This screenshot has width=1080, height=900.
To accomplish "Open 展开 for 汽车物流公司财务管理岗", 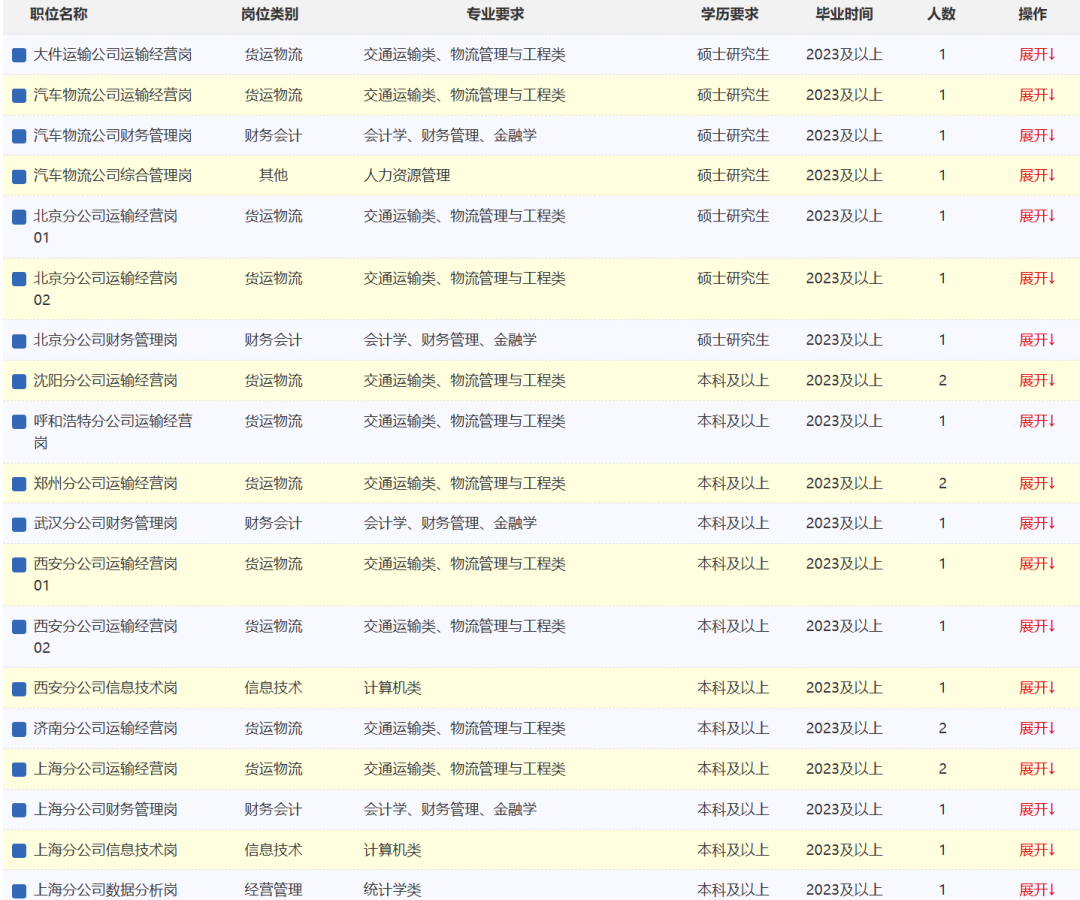I will (1037, 136).
